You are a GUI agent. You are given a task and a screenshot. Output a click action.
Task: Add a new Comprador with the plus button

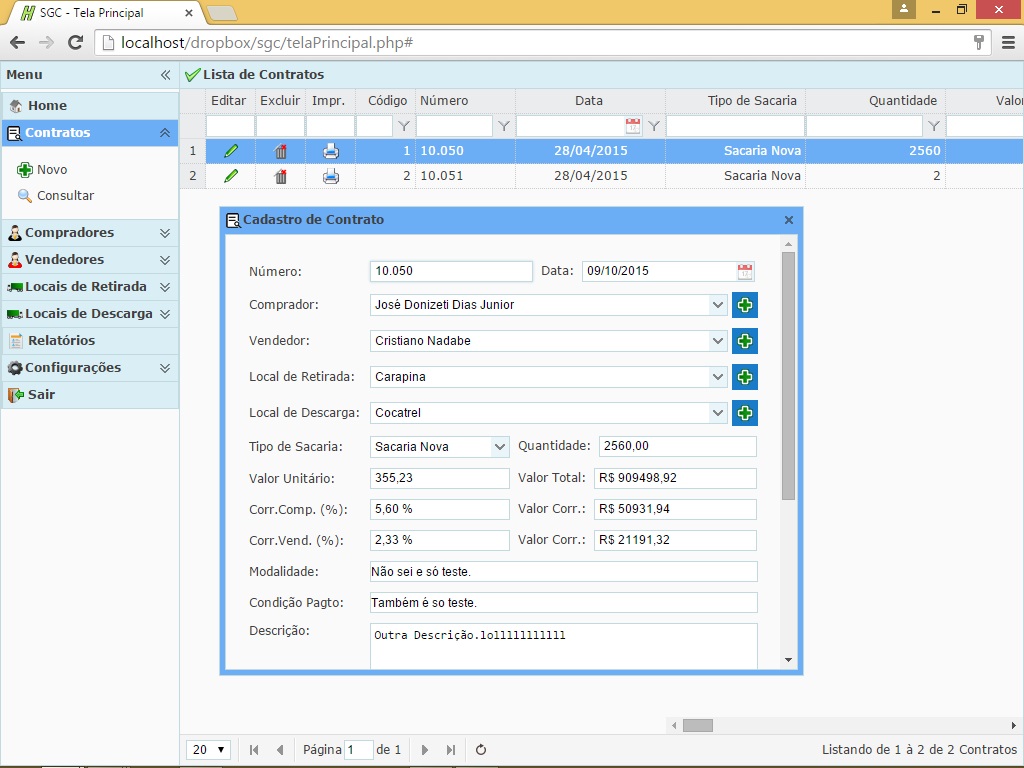[x=744, y=305]
